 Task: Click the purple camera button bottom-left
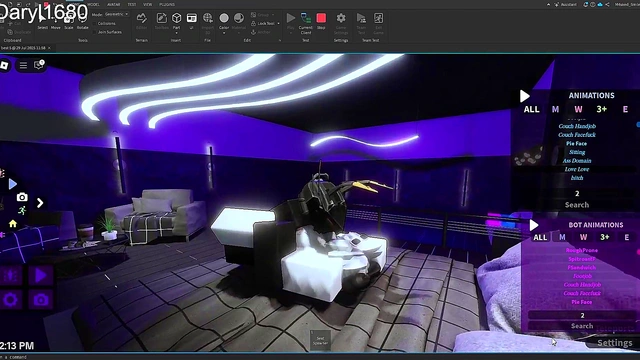(40, 300)
